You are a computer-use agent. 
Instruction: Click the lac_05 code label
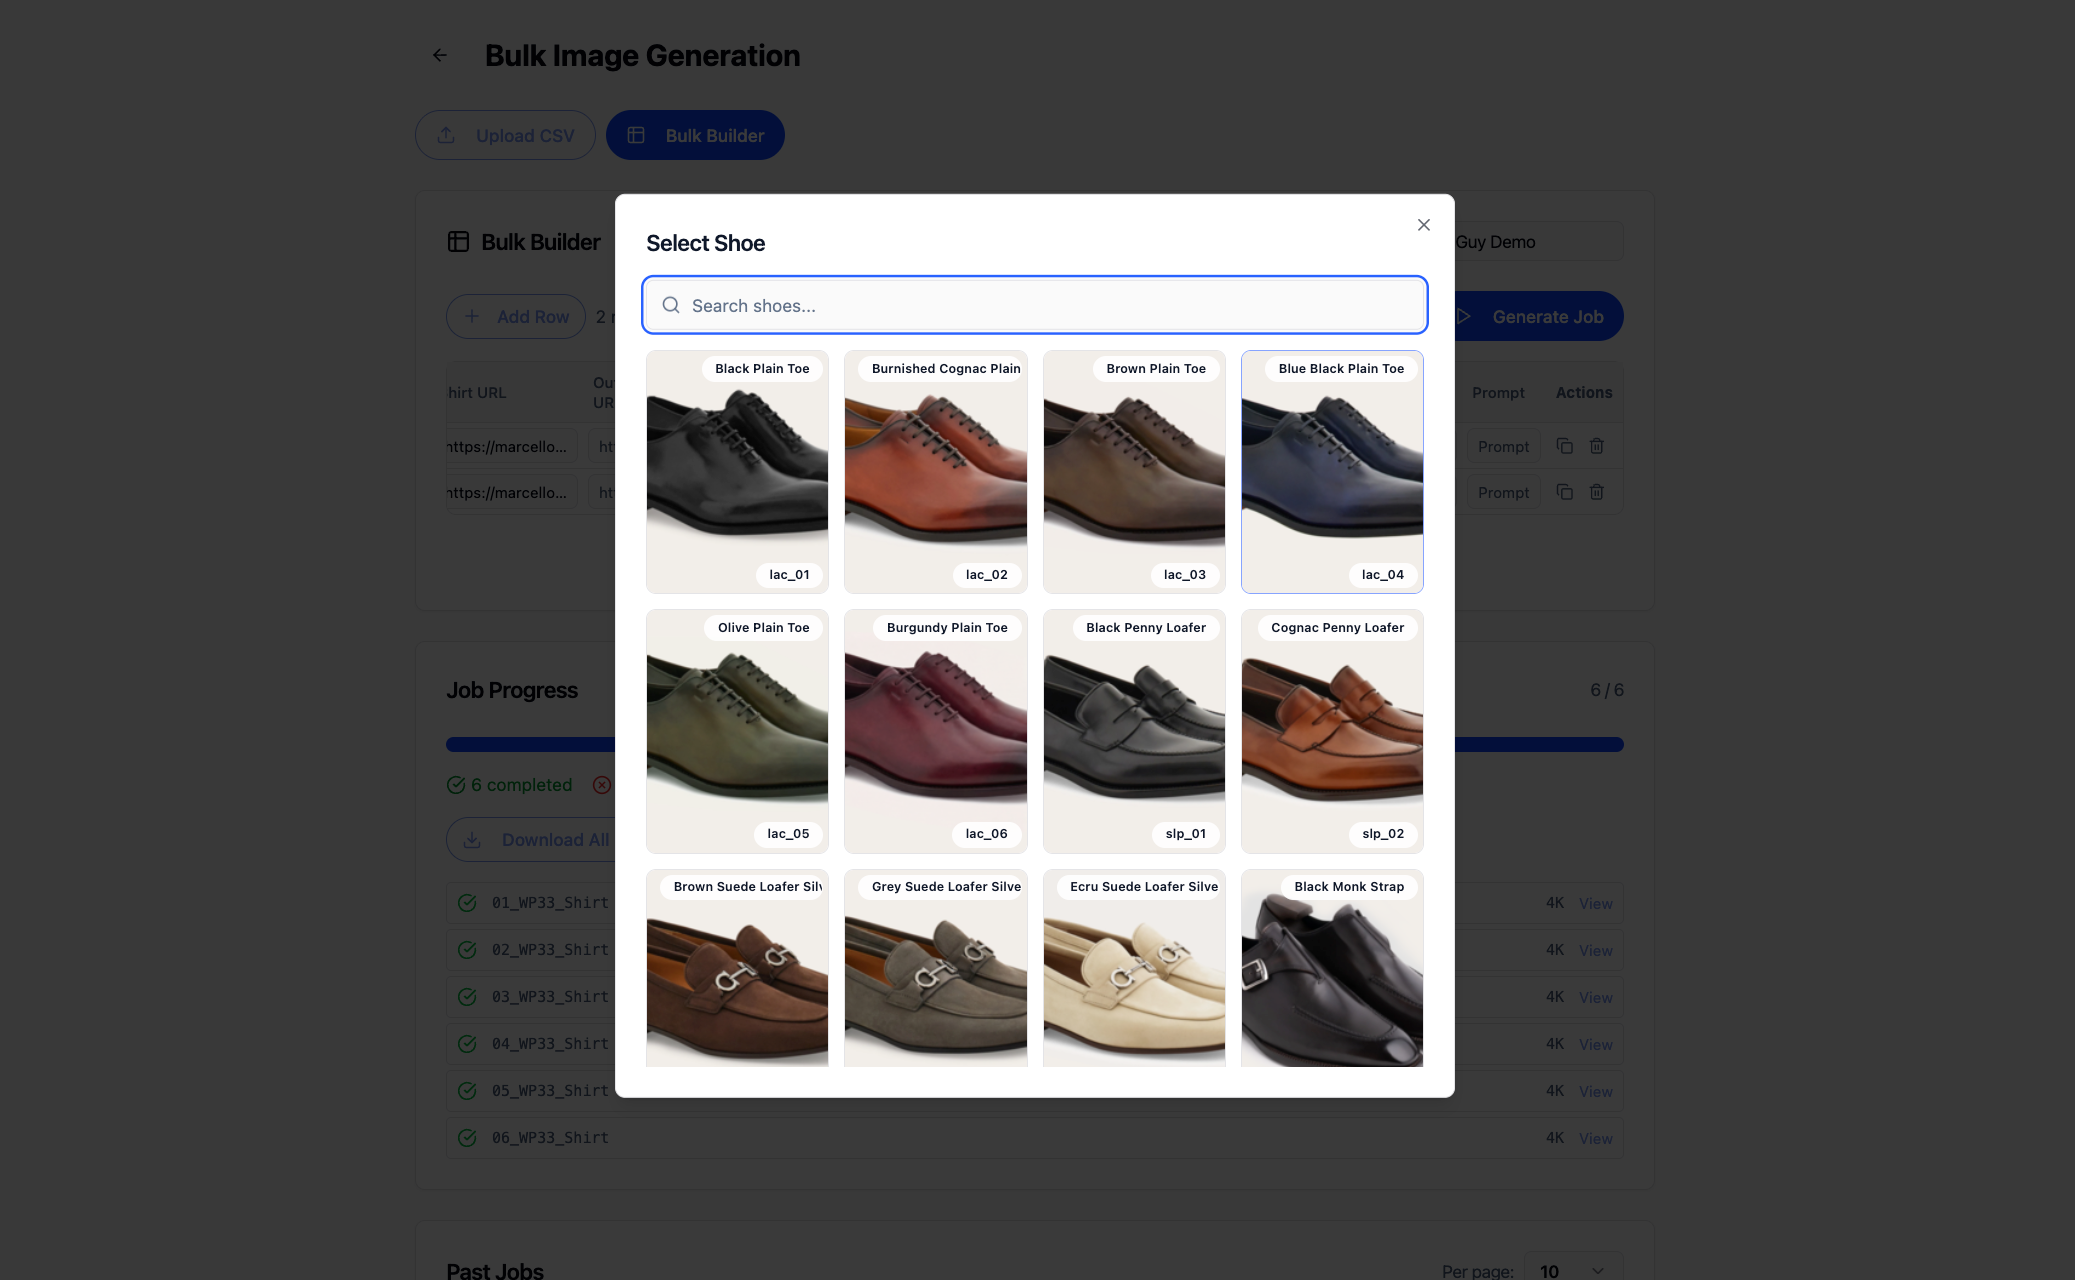[788, 834]
